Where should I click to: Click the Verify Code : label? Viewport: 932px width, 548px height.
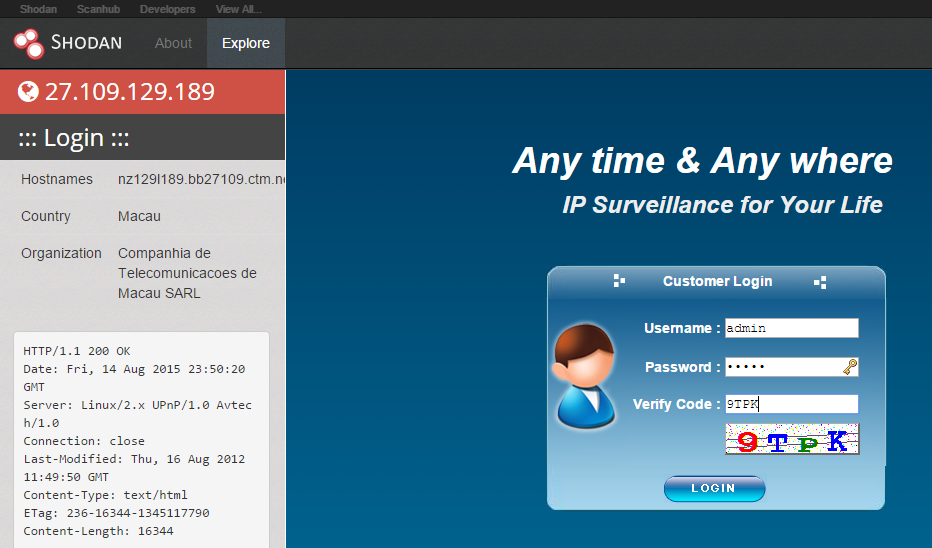(x=676, y=404)
